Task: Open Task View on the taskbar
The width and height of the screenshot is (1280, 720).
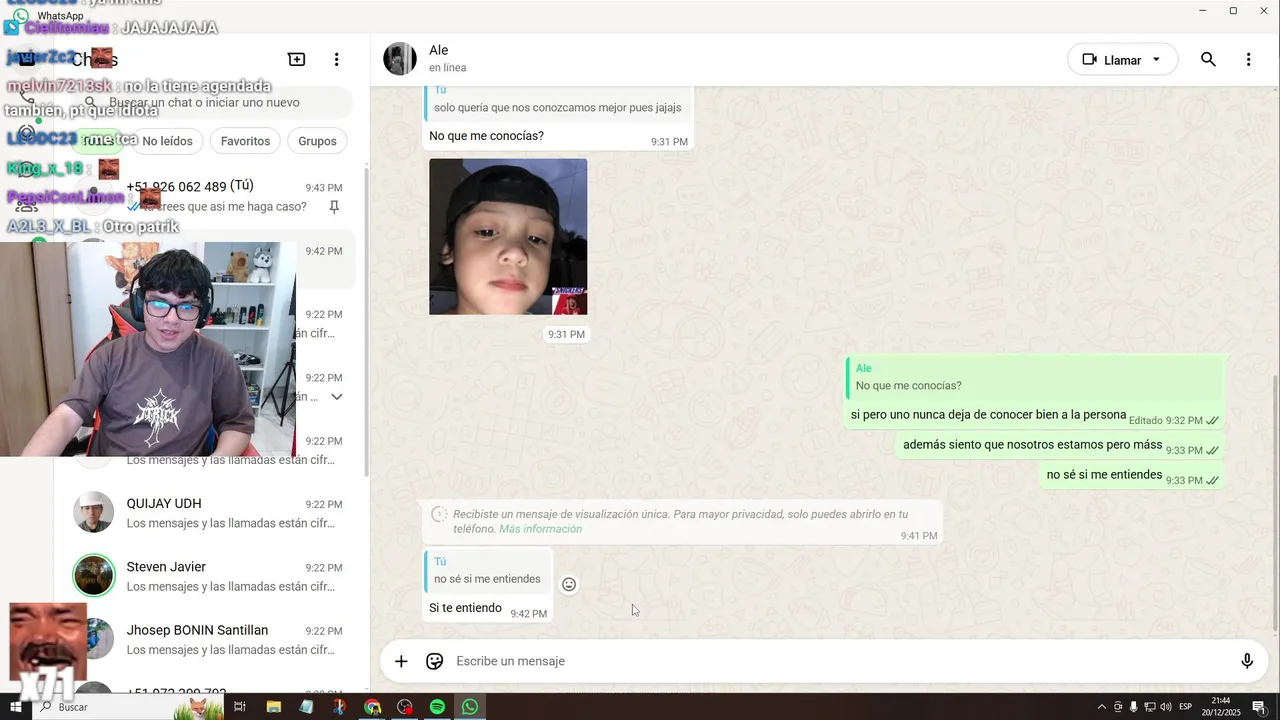Action: [240, 707]
